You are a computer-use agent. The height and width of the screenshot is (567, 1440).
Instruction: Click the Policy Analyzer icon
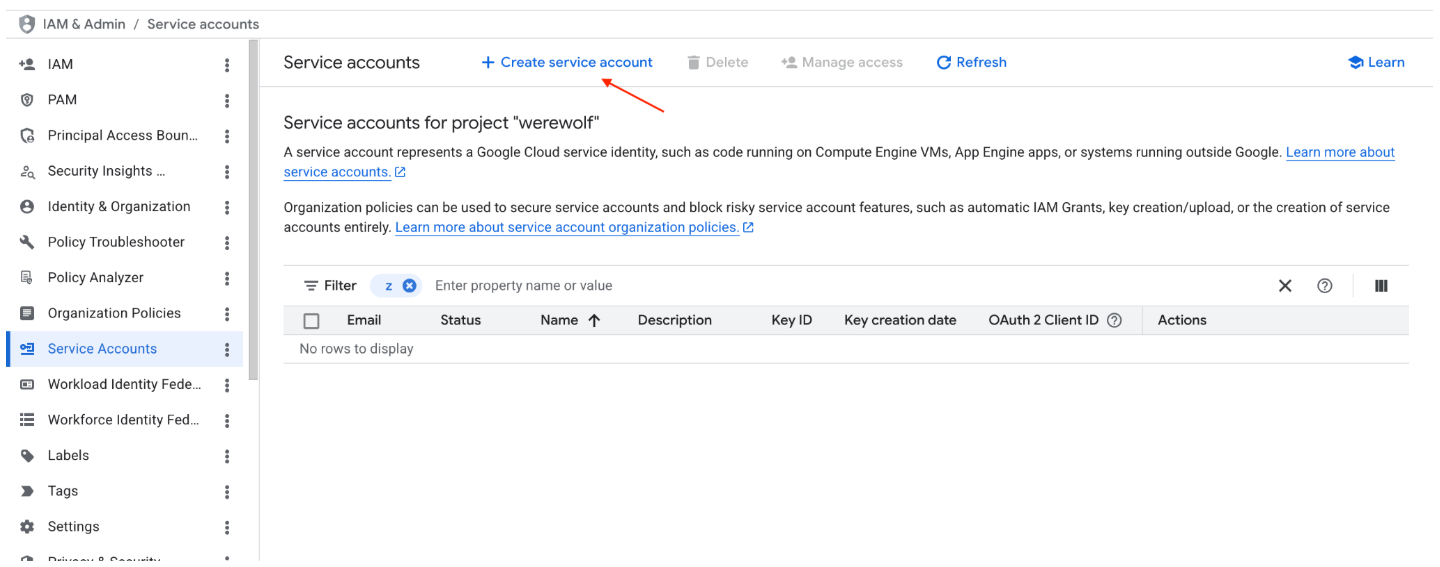(x=27, y=278)
